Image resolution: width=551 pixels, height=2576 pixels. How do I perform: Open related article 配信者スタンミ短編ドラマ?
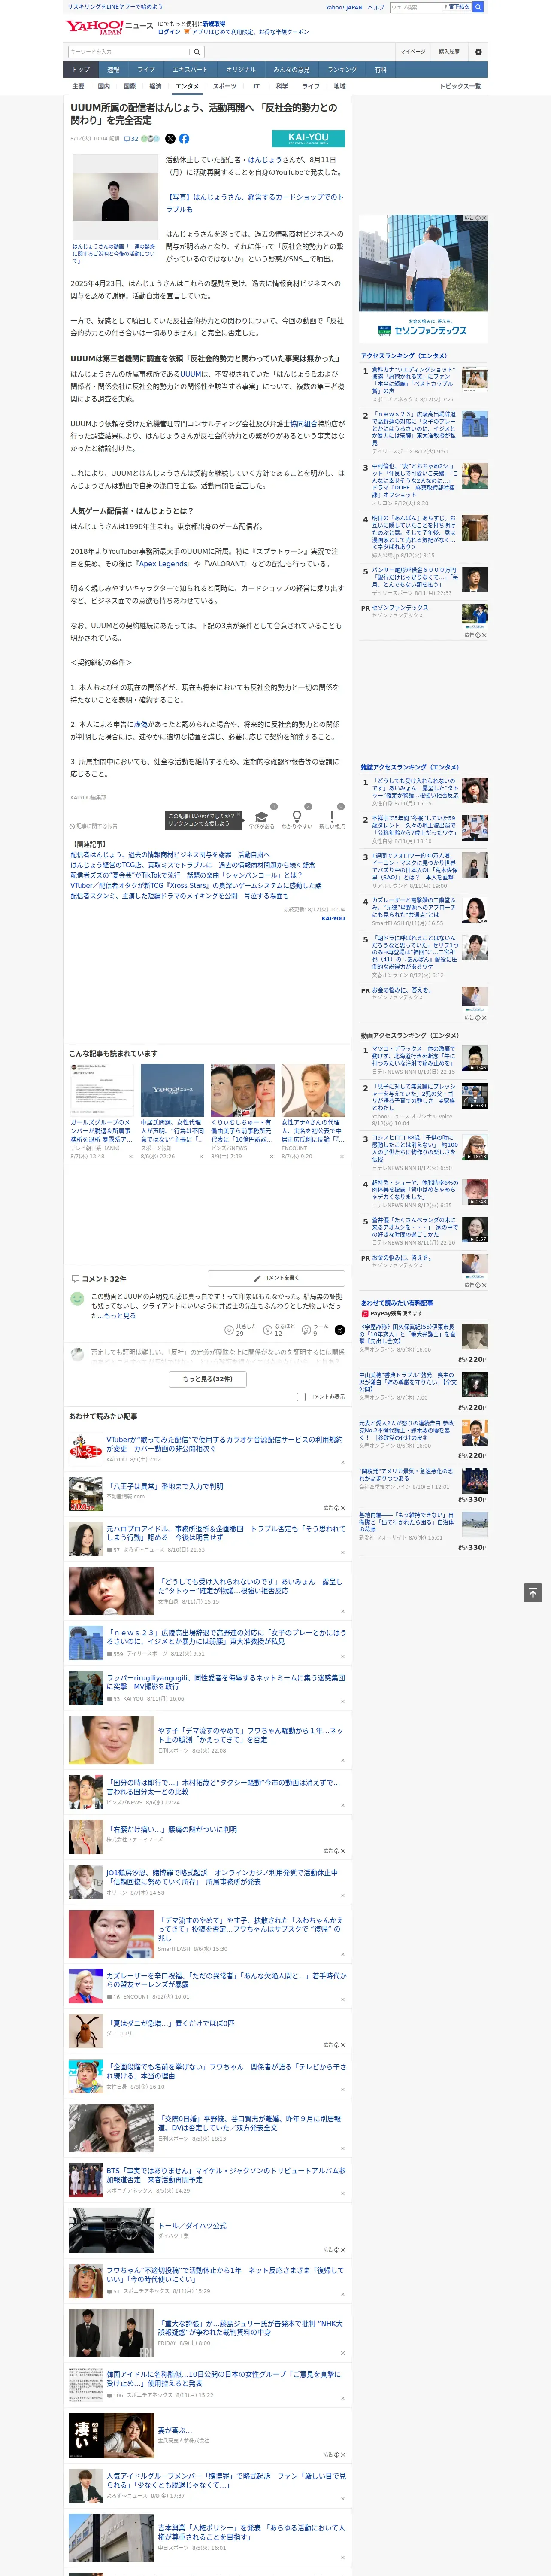[179, 896]
